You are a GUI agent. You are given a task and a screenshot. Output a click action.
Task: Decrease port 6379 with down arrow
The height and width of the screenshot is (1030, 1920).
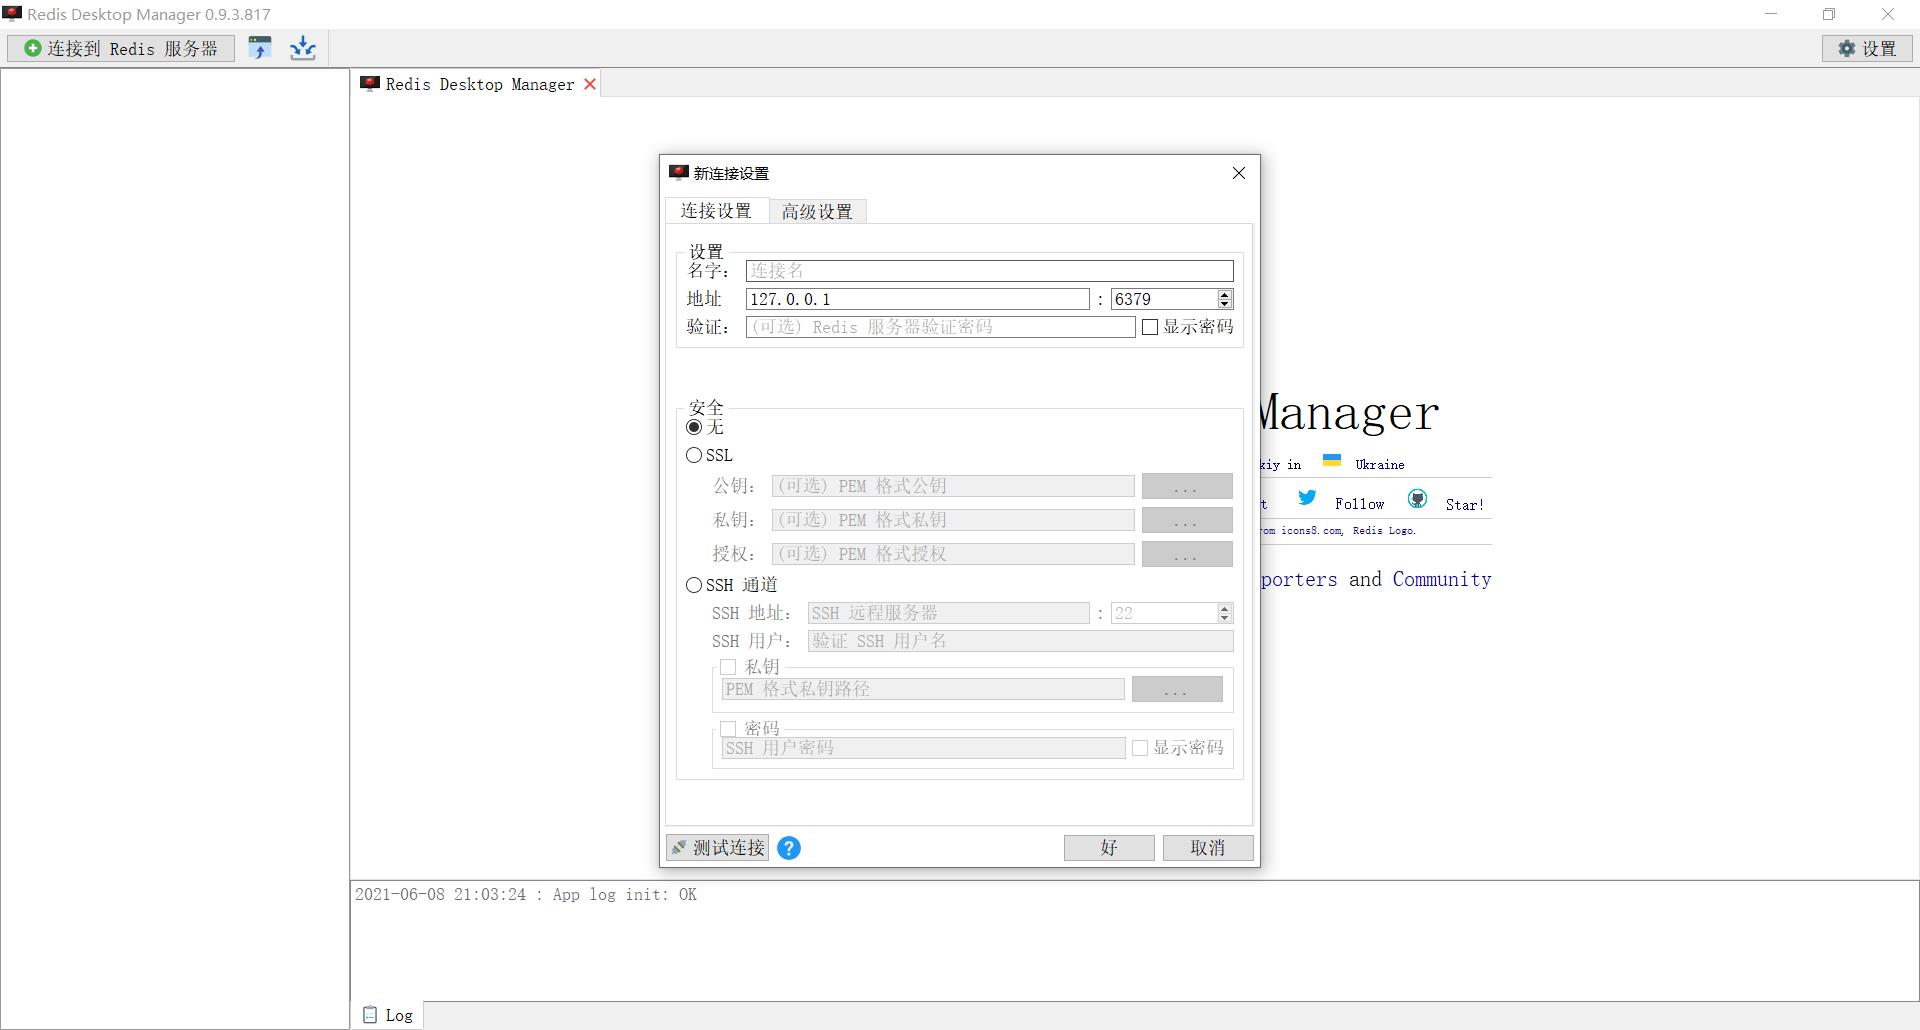pos(1225,304)
